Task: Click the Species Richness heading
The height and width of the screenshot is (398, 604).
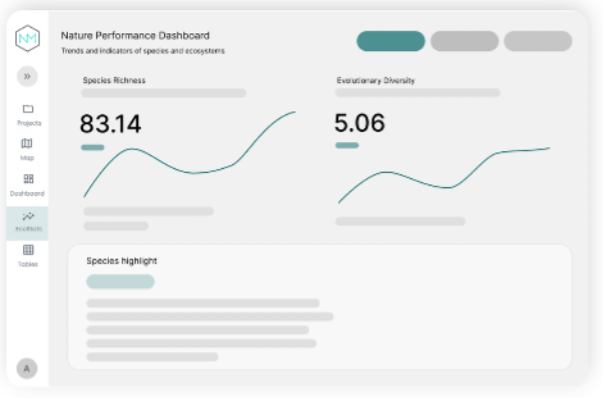Action: pyautogui.click(x=114, y=80)
